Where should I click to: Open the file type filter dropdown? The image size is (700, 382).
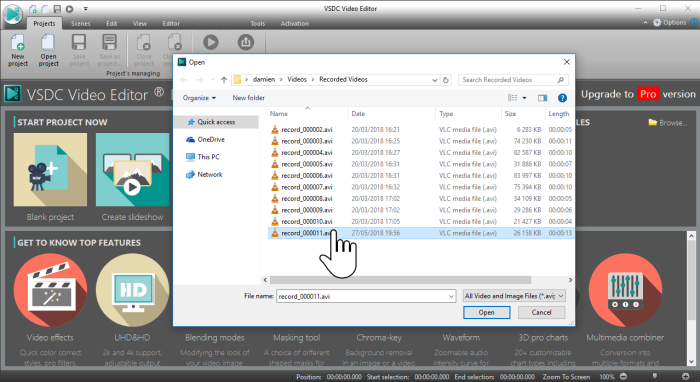514,296
